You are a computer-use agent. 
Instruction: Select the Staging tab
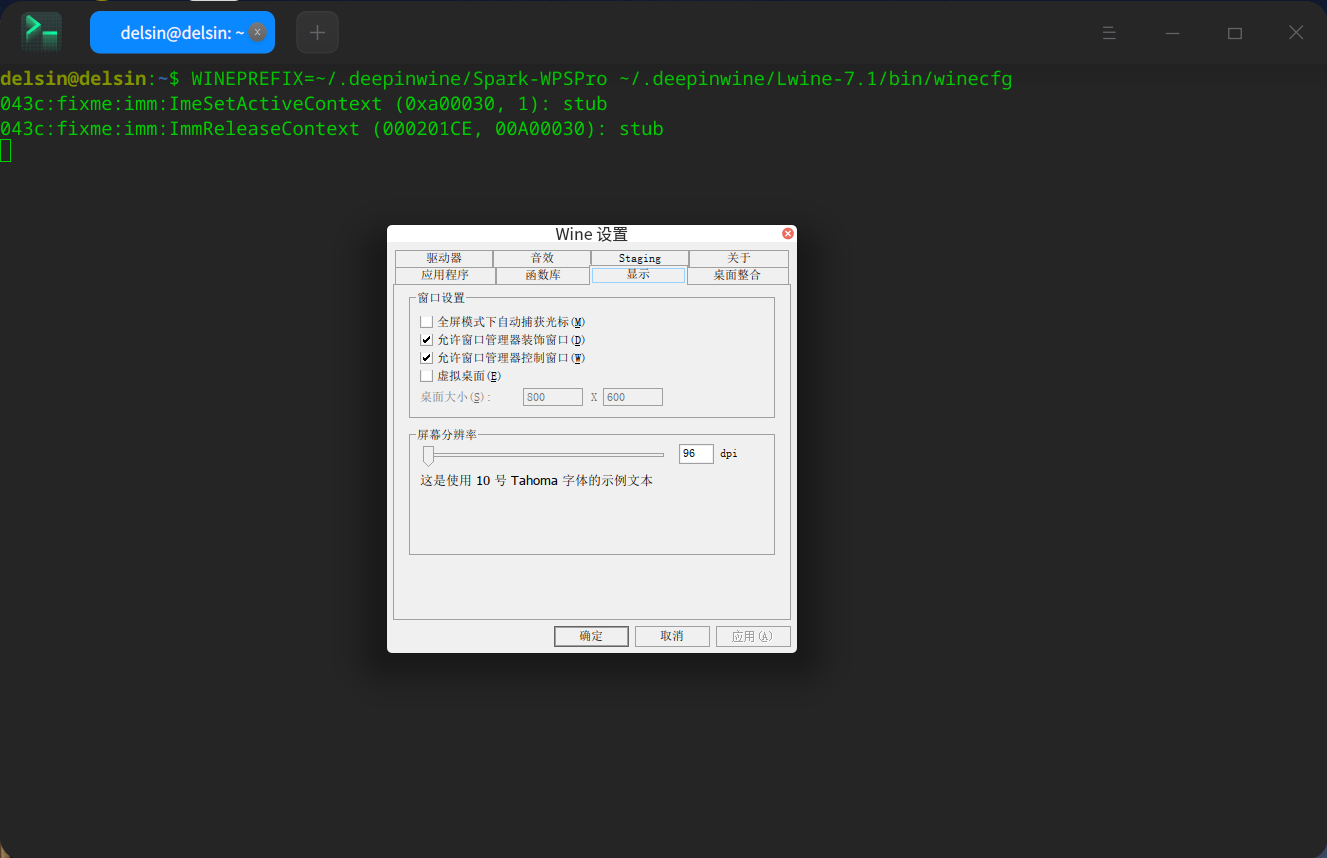(638, 257)
